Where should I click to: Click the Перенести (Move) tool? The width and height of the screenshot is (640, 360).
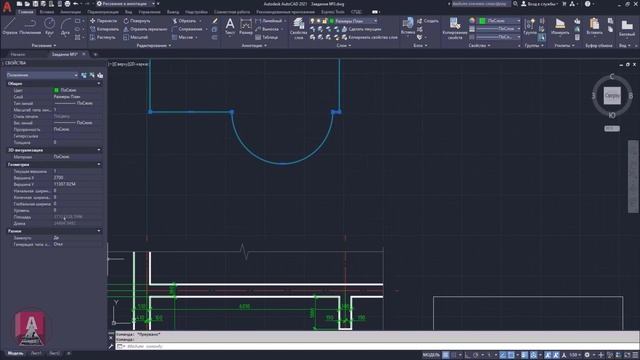(x=103, y=21)
